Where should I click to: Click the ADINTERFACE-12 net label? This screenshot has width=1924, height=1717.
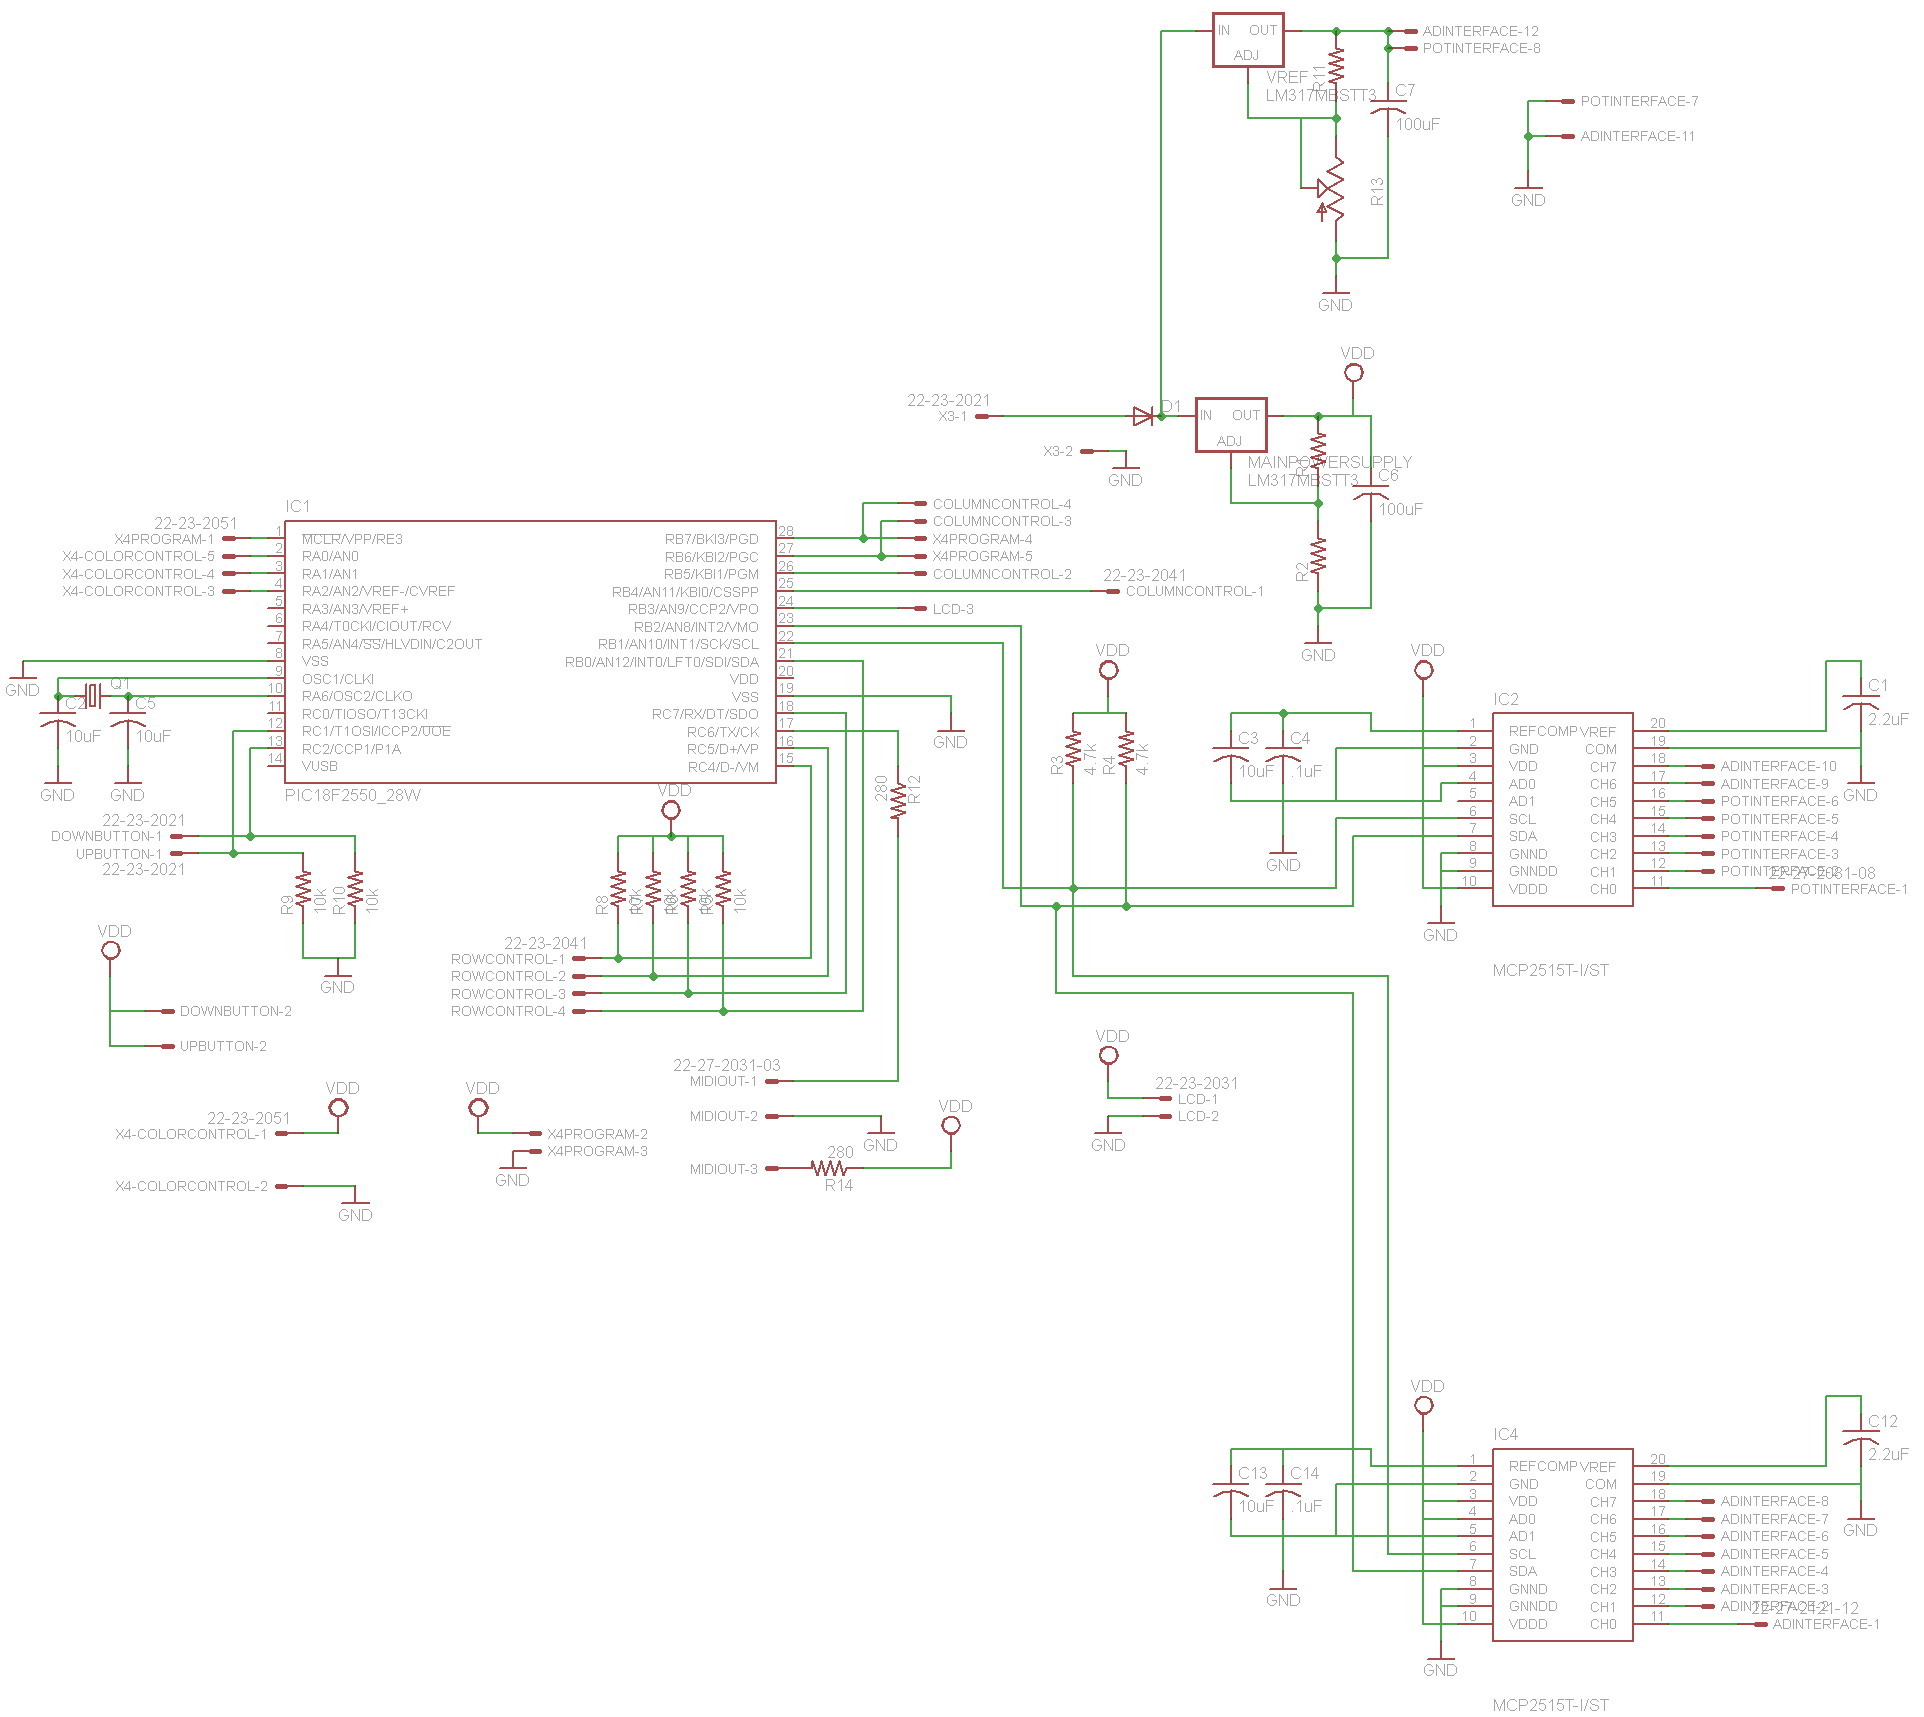point(1480,31)
